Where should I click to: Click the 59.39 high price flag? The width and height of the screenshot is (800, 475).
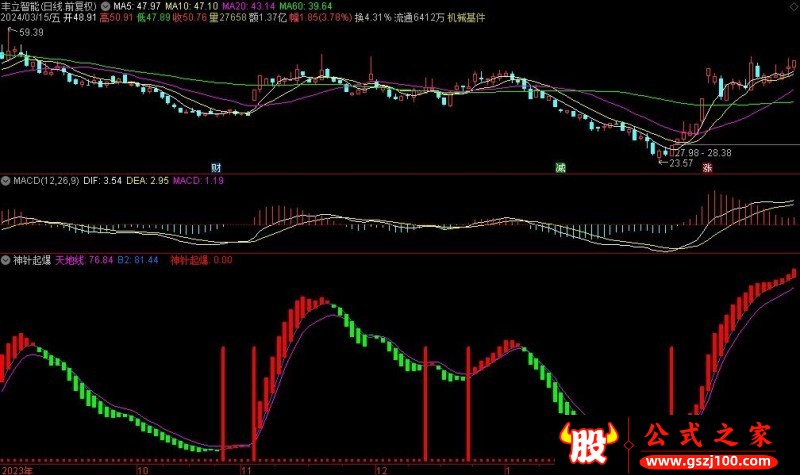pos(30,33)
